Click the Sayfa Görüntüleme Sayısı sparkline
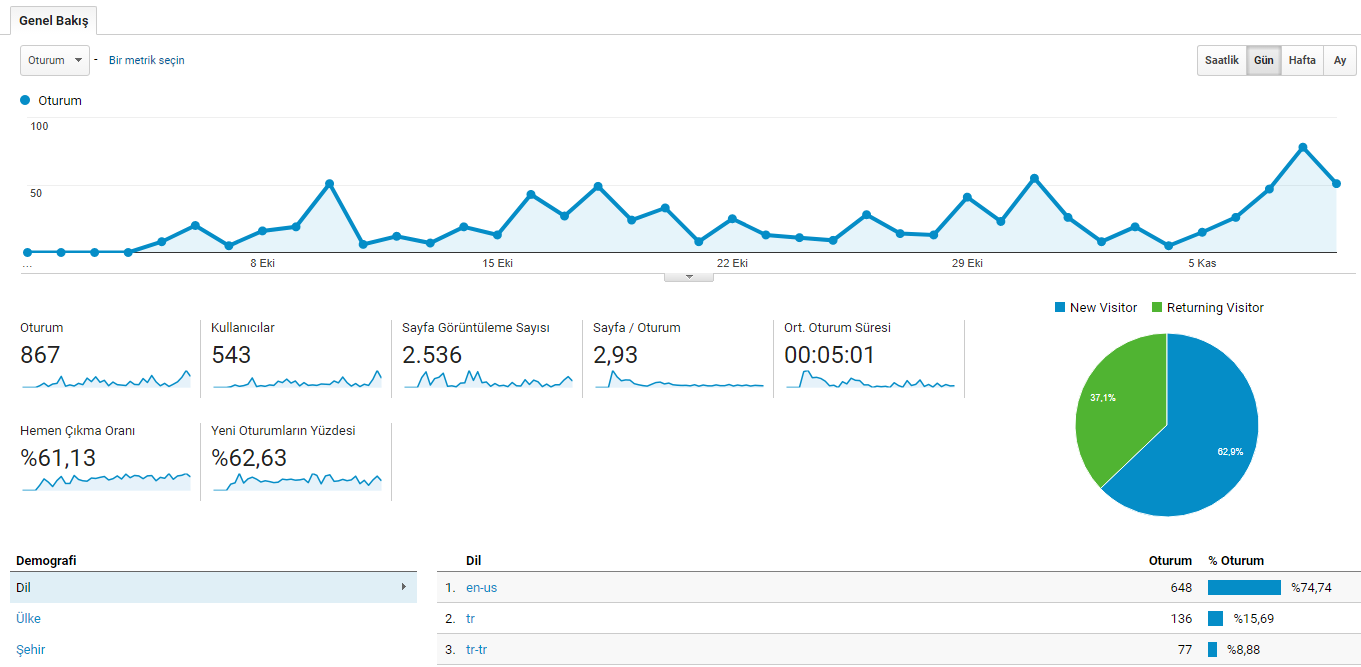The image size is (1361, 667). tap(488, 379)
